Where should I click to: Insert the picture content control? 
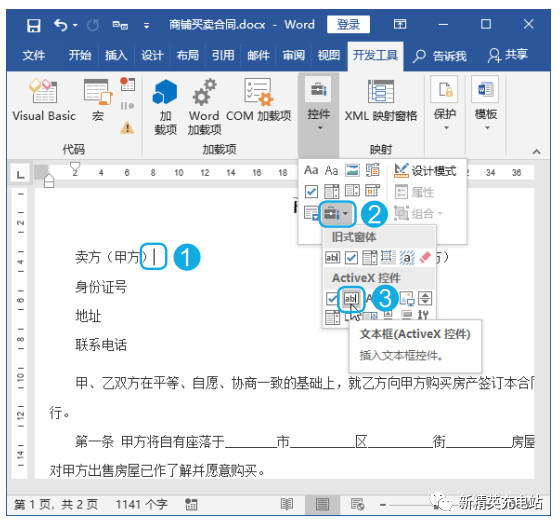[x=352, y=170]
